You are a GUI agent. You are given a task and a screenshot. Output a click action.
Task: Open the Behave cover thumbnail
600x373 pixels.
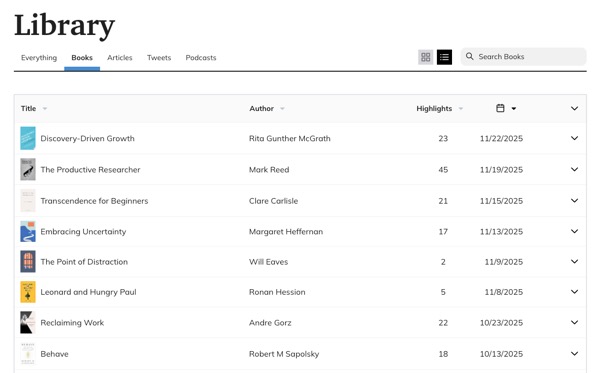[28, 354]
